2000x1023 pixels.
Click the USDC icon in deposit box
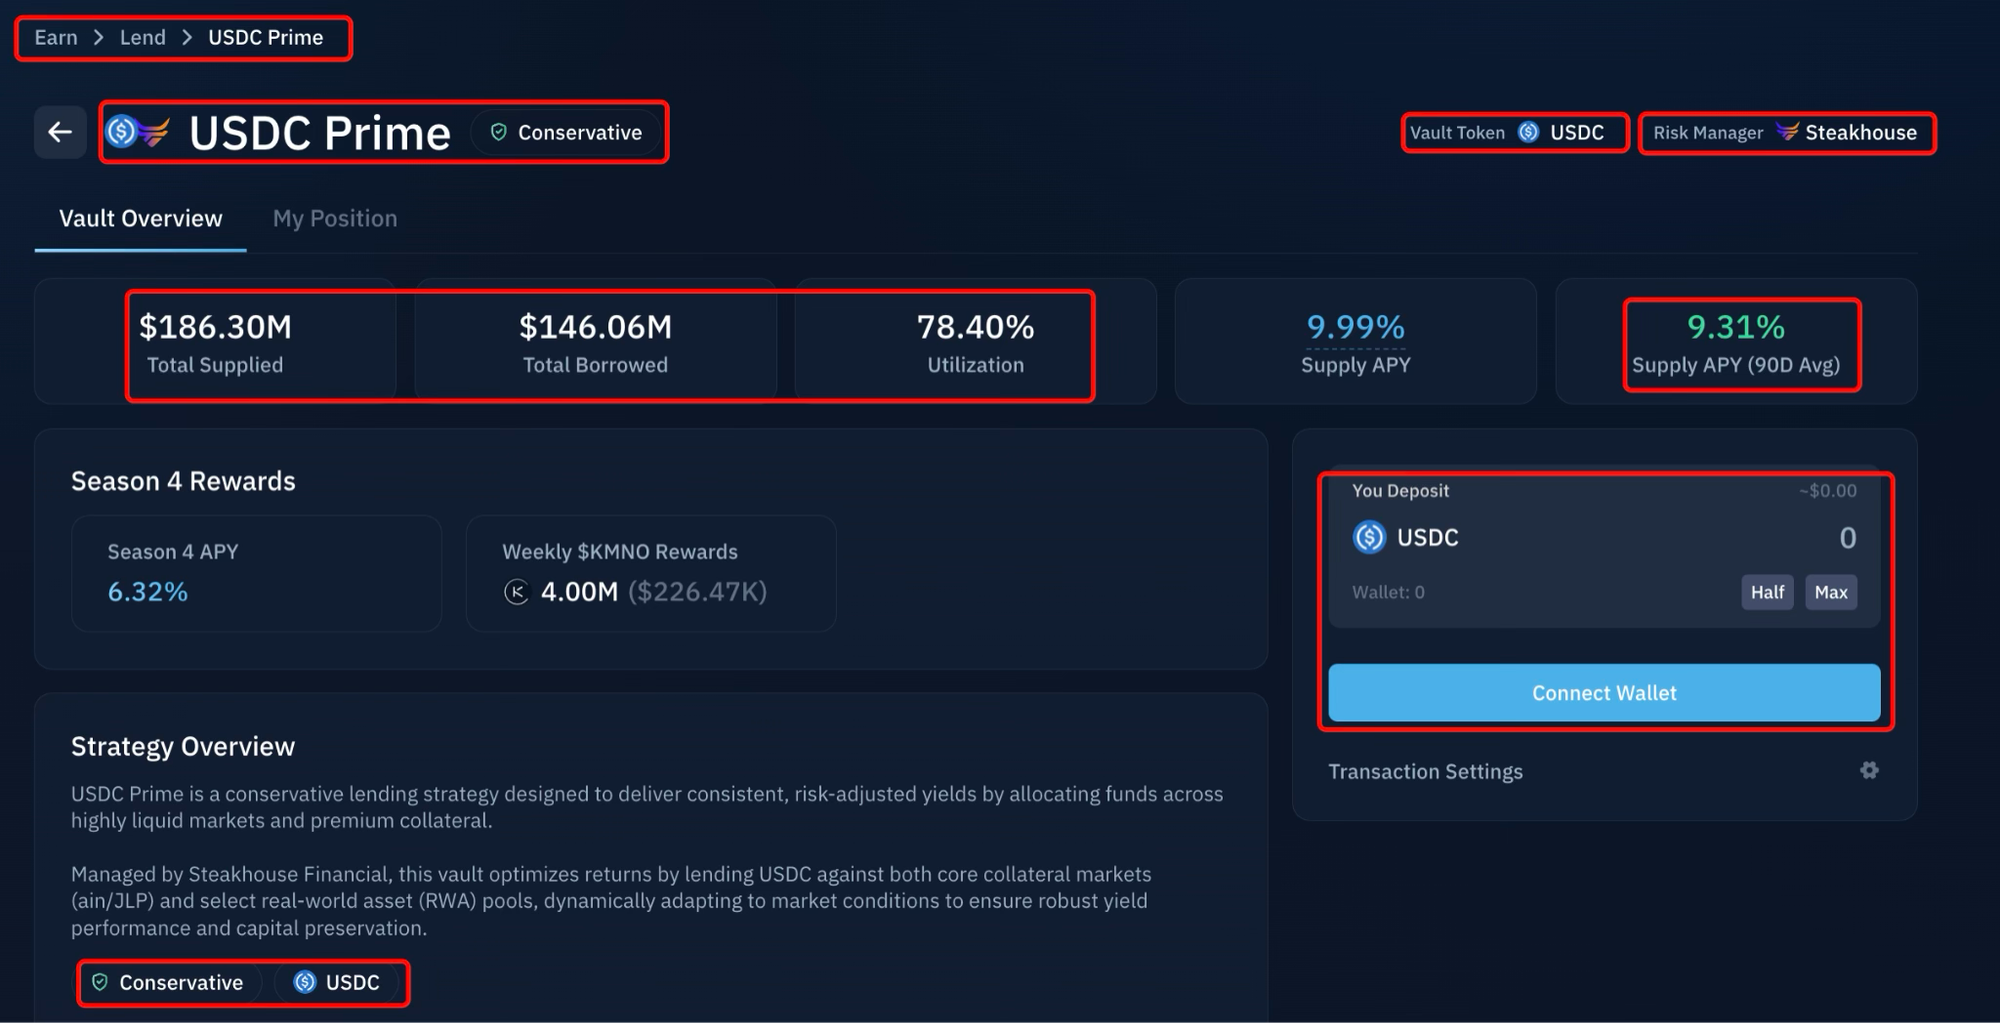(x=1369, y=537)
